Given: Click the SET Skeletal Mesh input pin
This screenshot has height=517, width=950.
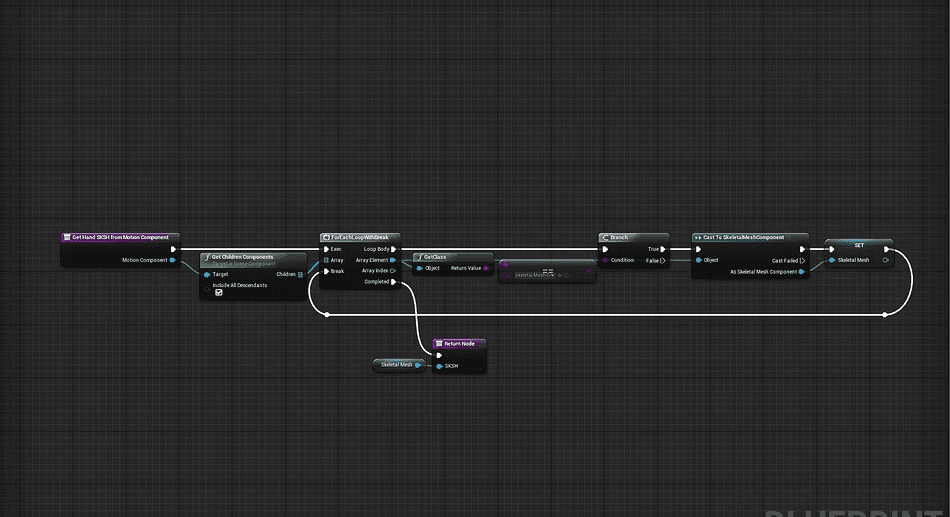Looking at the screenshot, I should (832, 260).
